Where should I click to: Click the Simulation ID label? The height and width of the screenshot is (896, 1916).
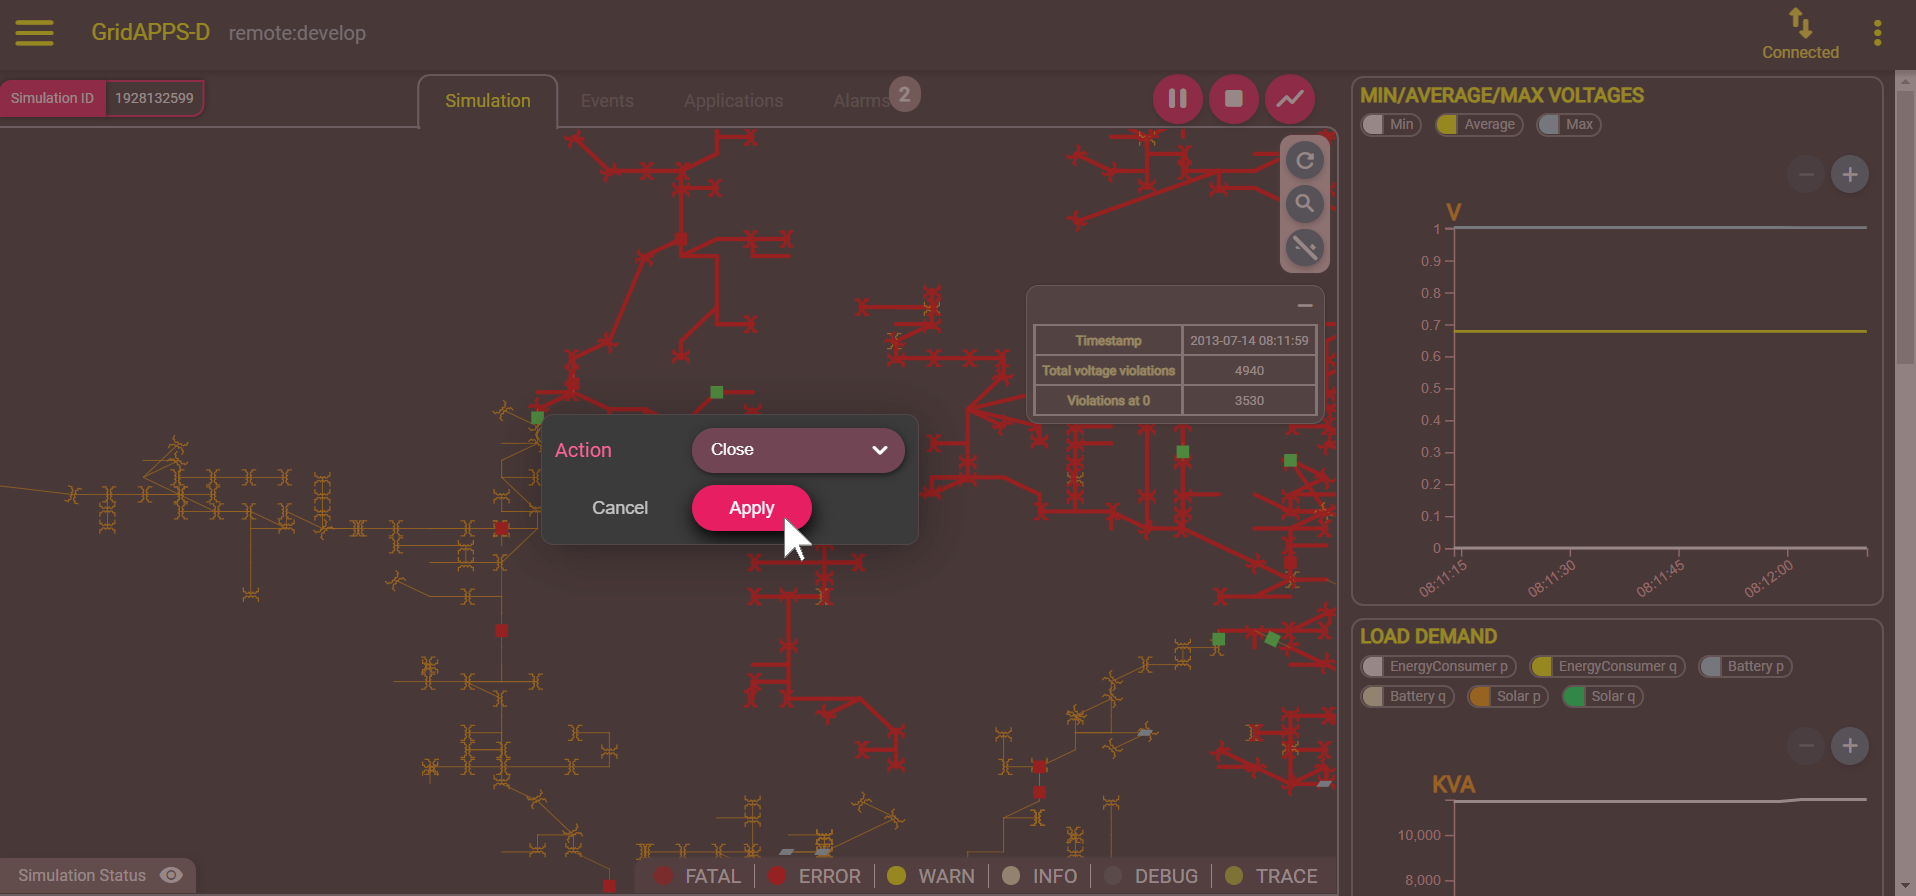pos(52,98)
